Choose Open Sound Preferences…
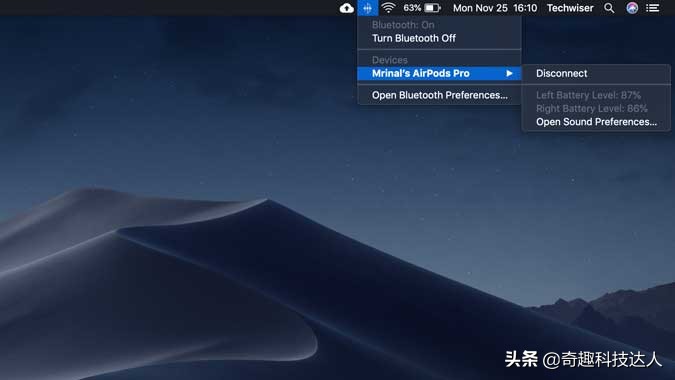675x380 pixels. (596, 122)
